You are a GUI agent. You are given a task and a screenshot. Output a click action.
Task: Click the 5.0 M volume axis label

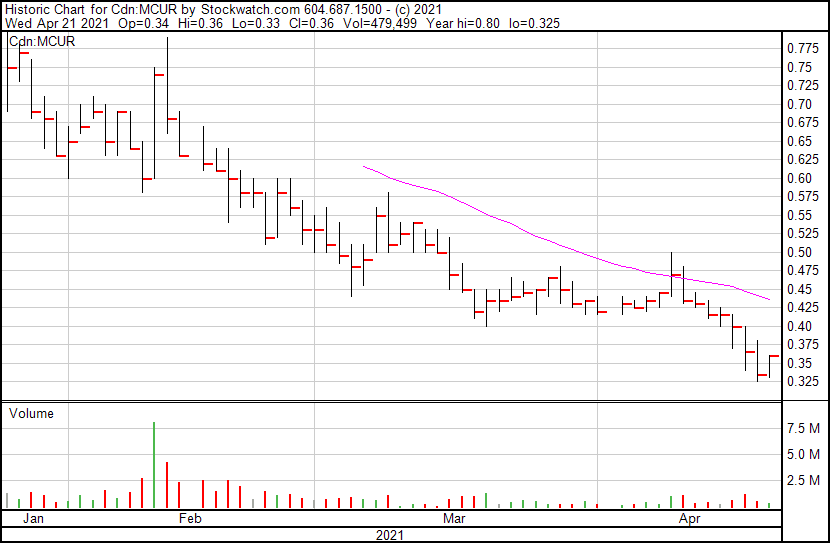[803, 455]
